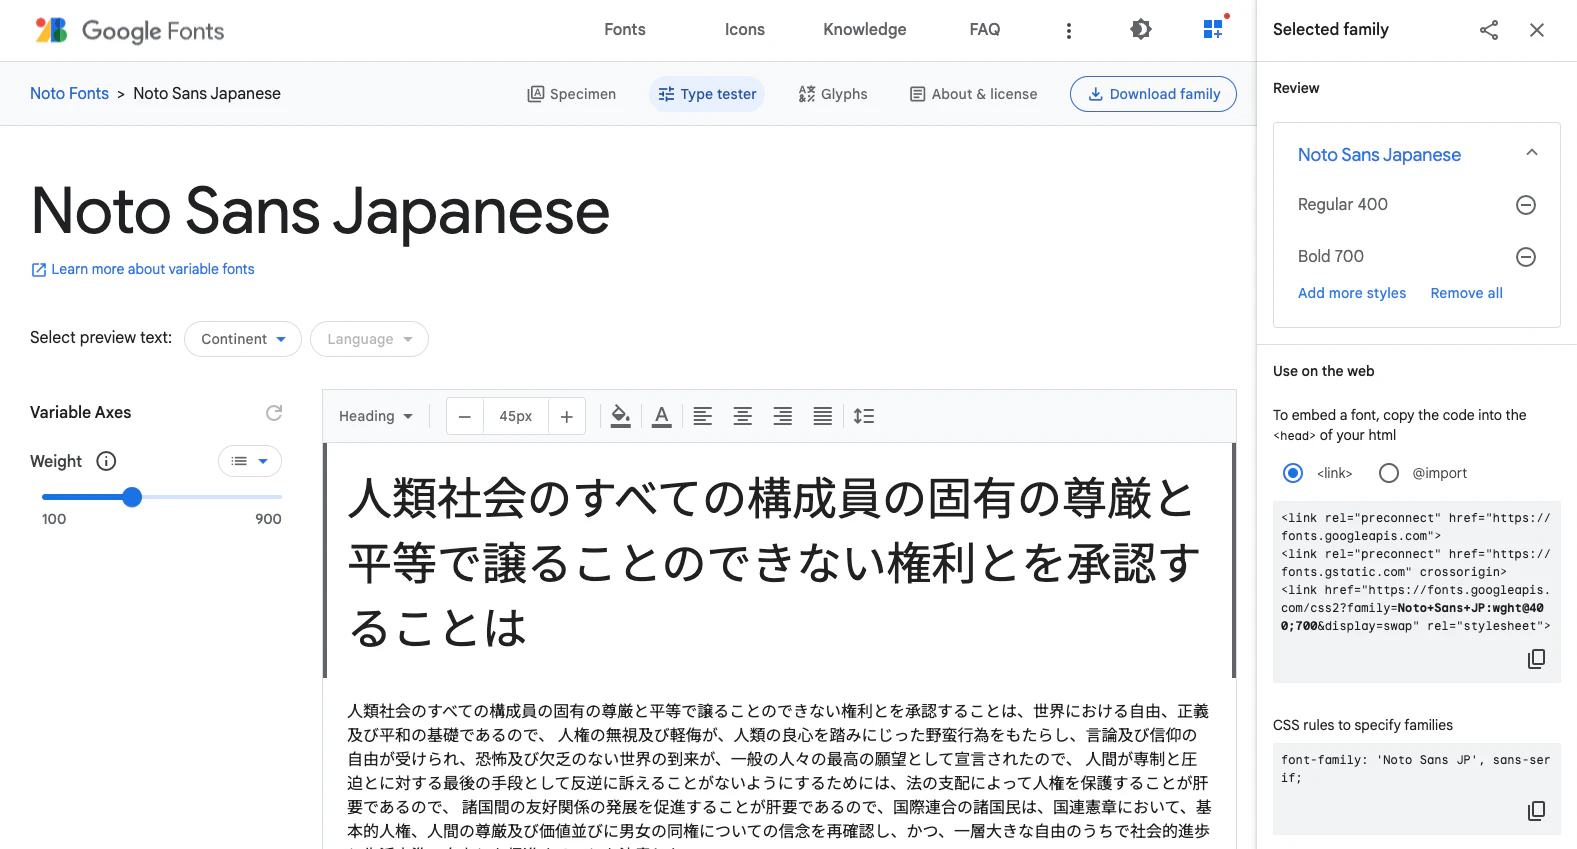Click Remove all link
The image size is (1577, 849).
click(1466, 293)
